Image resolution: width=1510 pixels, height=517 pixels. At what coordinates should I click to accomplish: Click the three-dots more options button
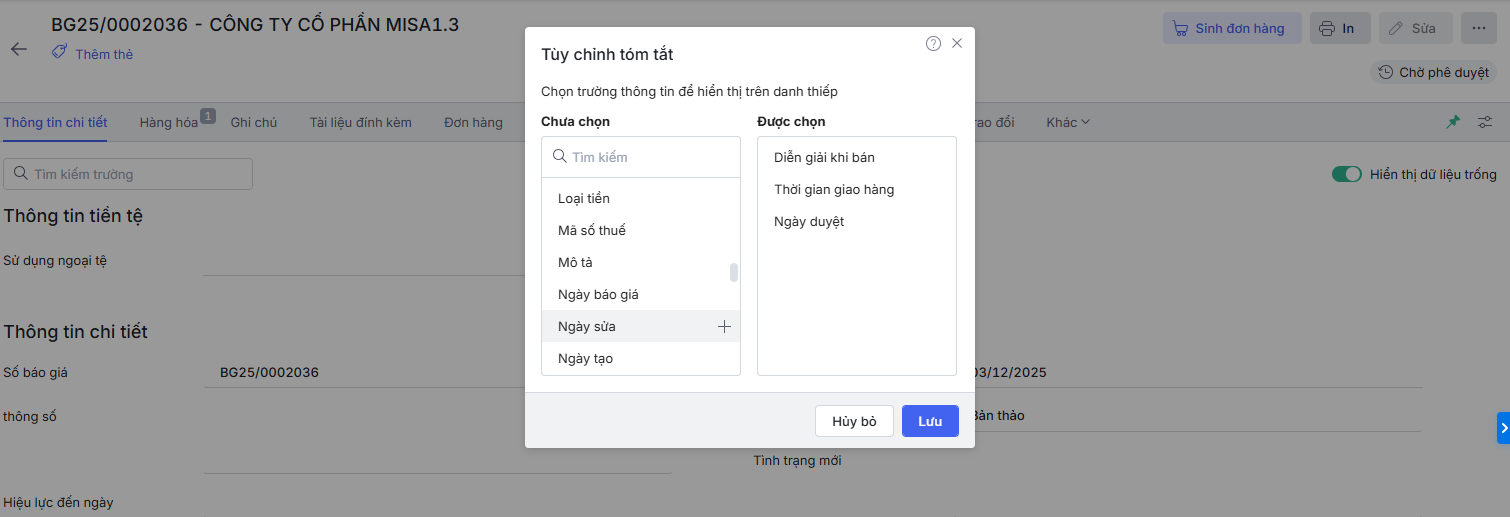click(x=1478, y=28)
